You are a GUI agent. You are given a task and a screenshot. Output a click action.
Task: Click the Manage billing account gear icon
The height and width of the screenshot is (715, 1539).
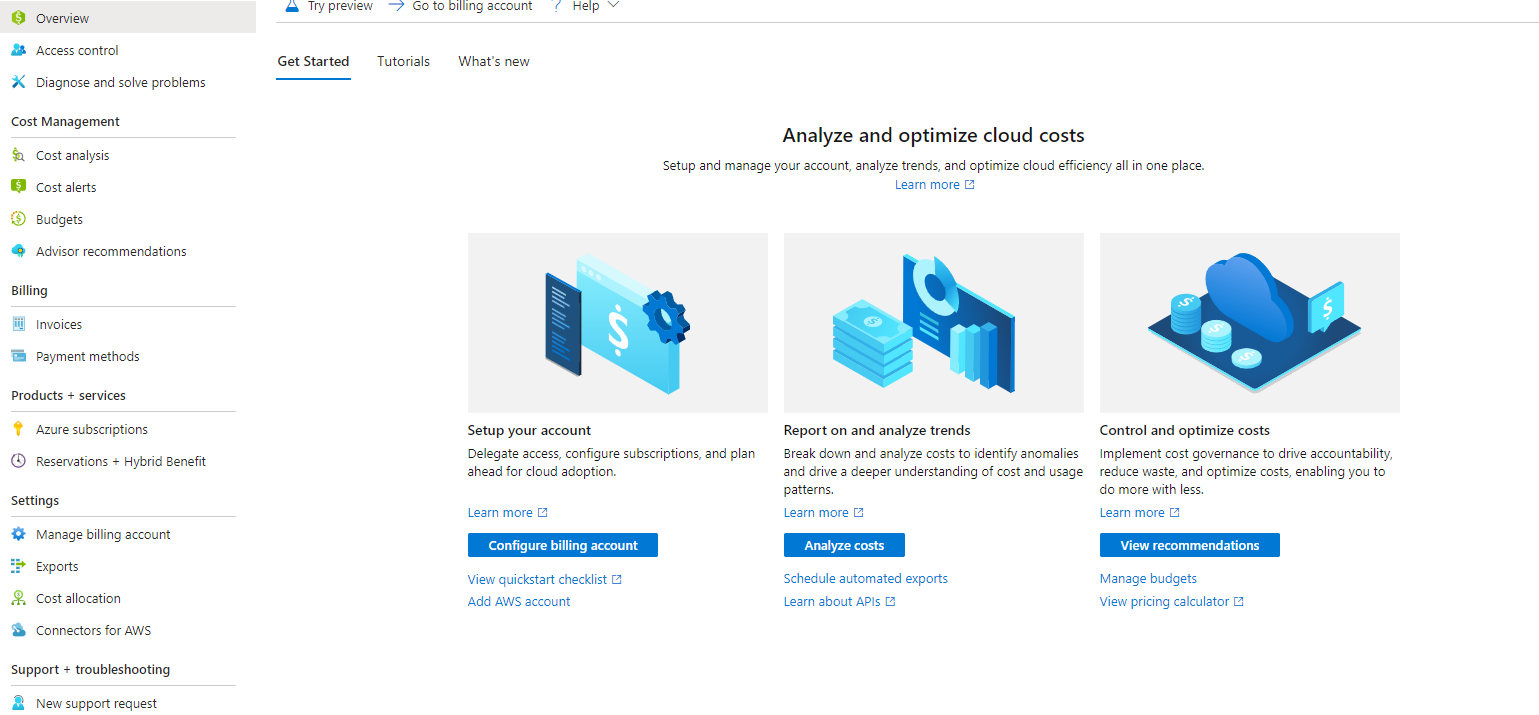(18, 534)
